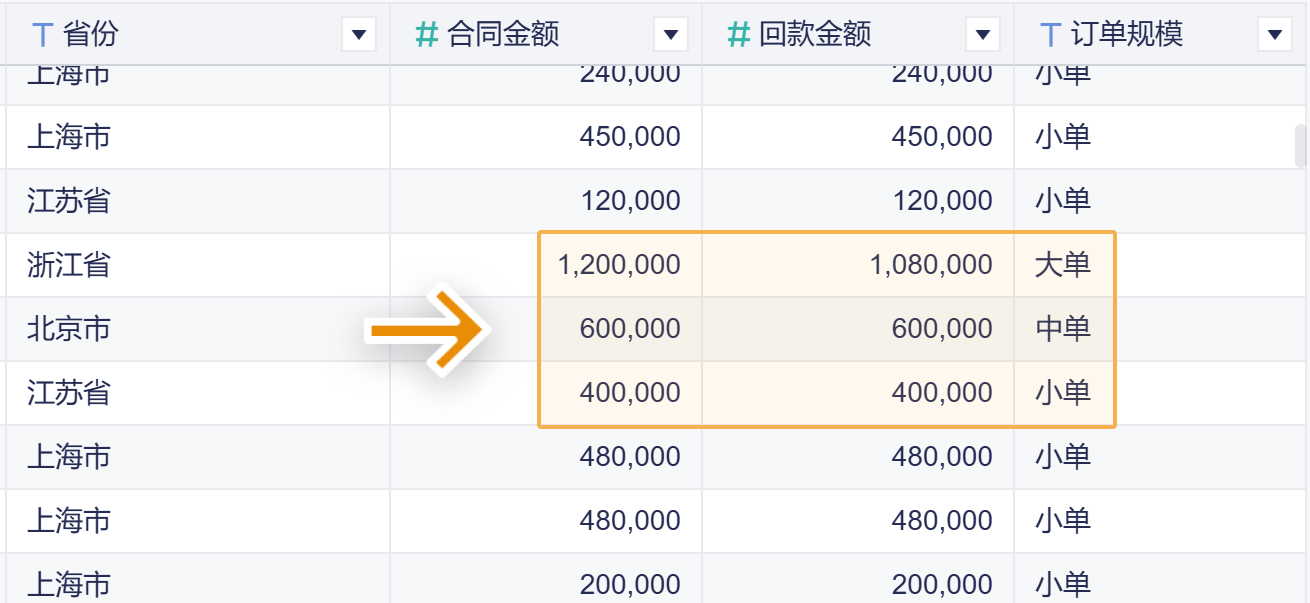
Task: Click the text type icon beside 订单规模
Action: [x=1050, y=35]
